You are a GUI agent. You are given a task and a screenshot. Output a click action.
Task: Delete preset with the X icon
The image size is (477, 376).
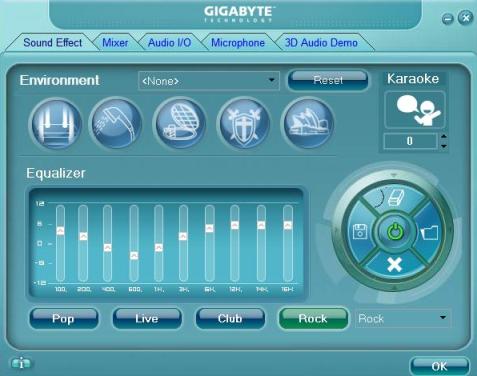tap(394, 265)
